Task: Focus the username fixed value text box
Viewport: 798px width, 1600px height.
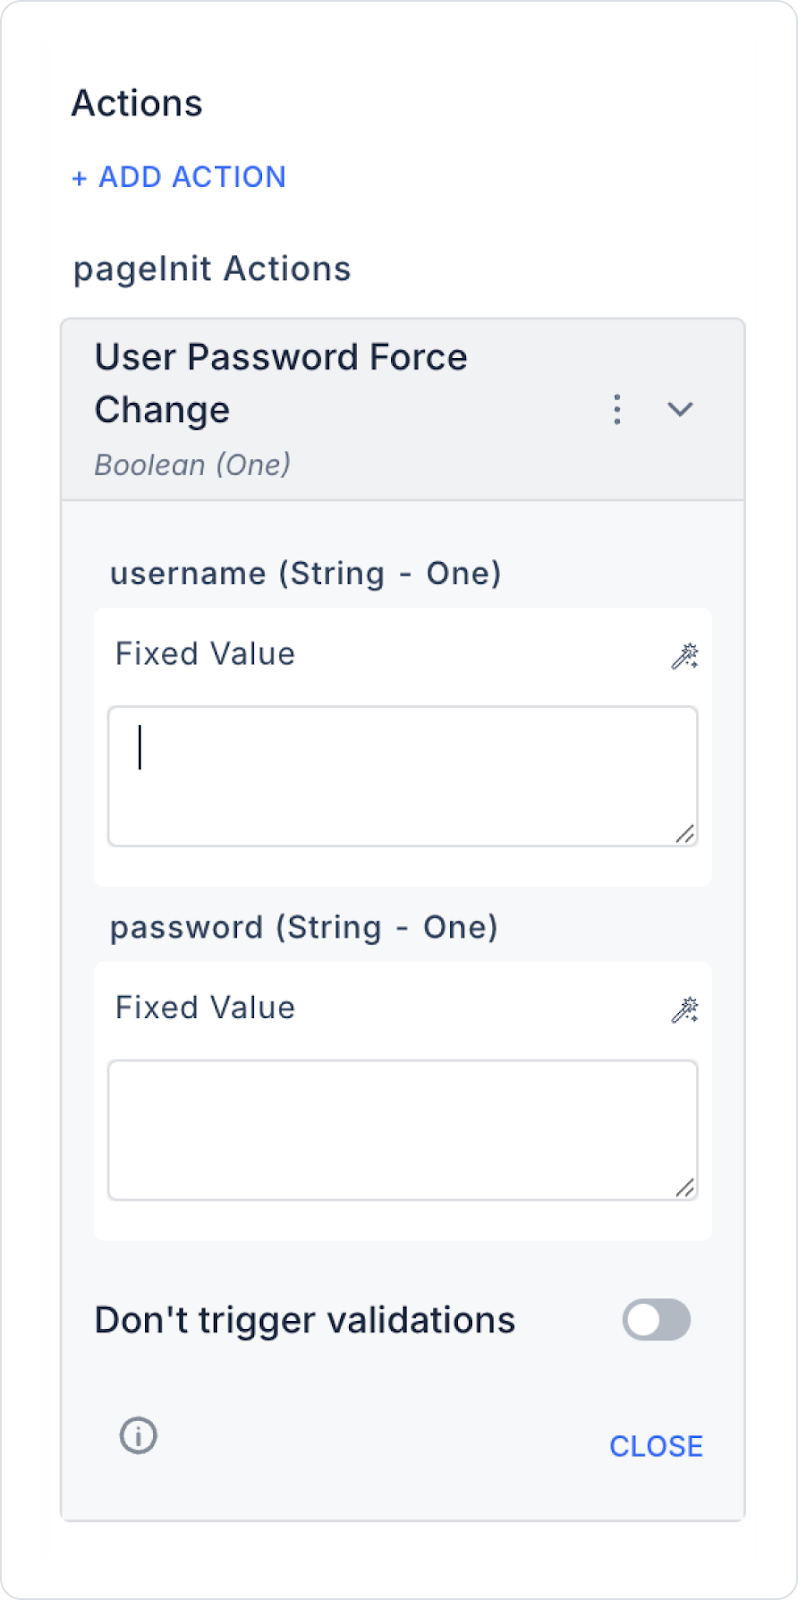Action: pyautogui.click(x=403, y=776)
